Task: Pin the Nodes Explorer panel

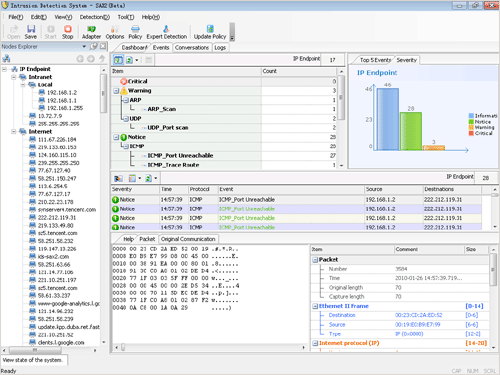Action: point(94,46)
